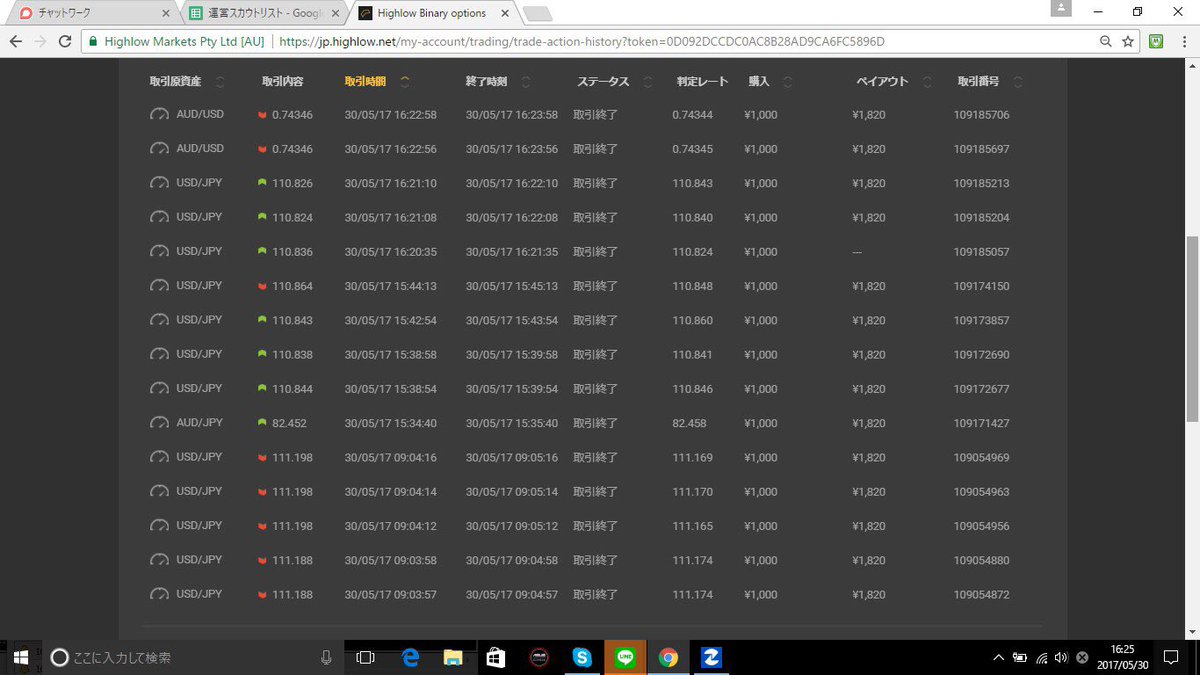Click start time 30/05/17 15:34:40
This screenshot has width=1200, height=675.
click(x=390, y=423)
